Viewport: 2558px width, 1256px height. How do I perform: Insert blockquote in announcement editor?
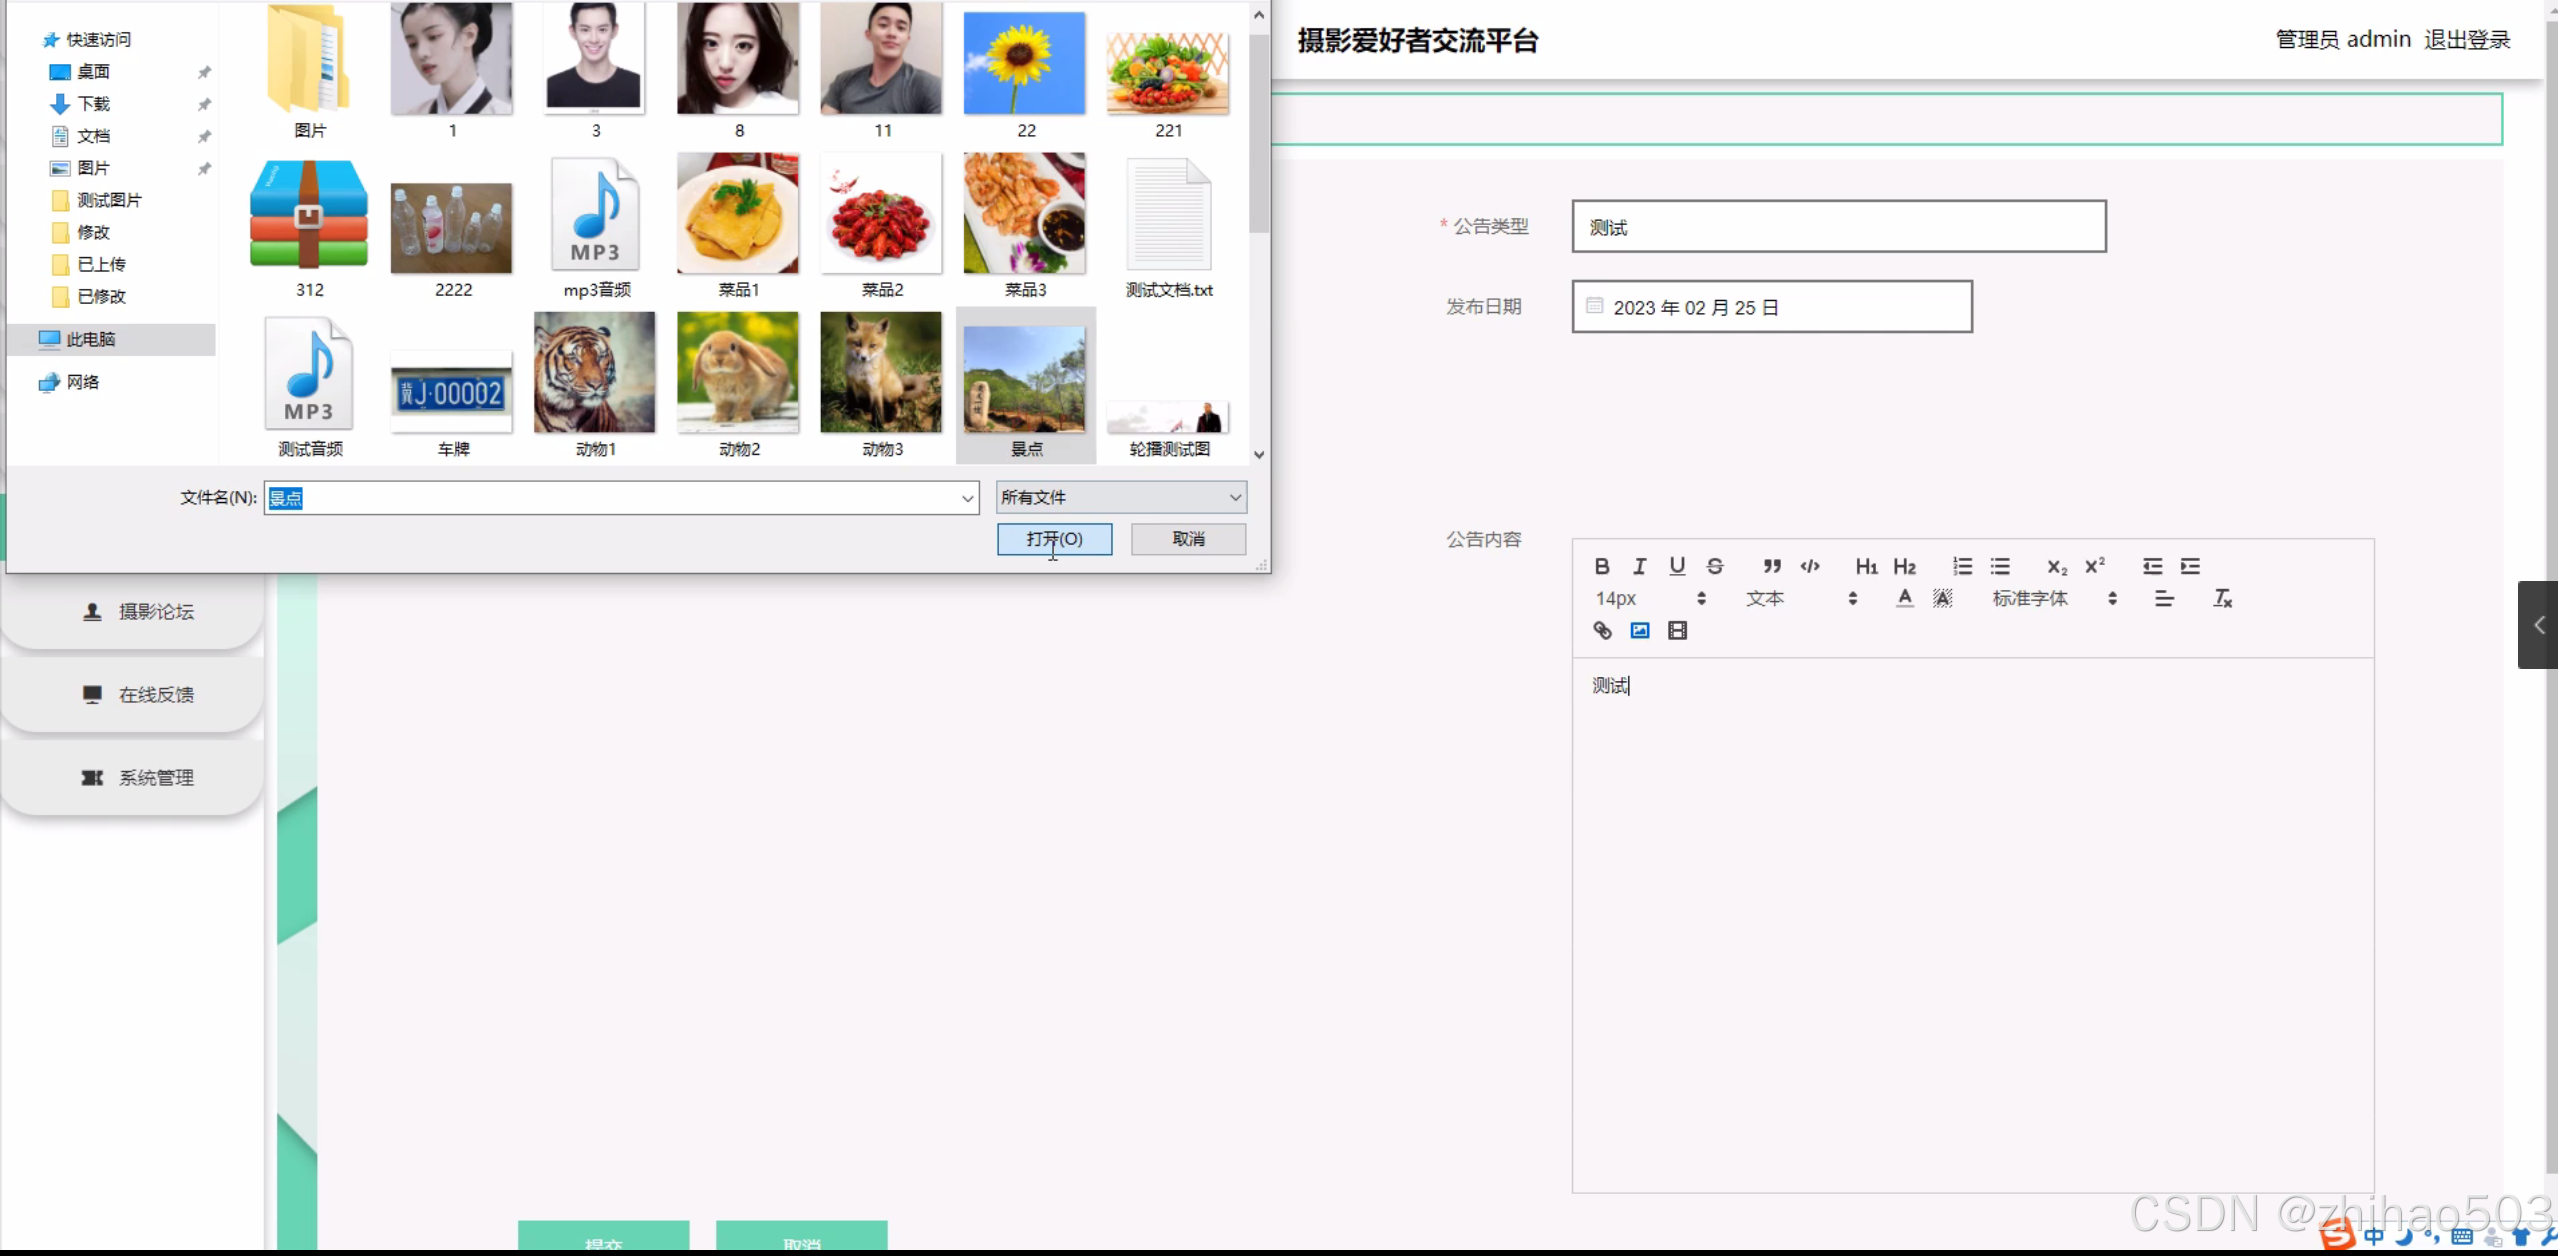click(1771, 566)
